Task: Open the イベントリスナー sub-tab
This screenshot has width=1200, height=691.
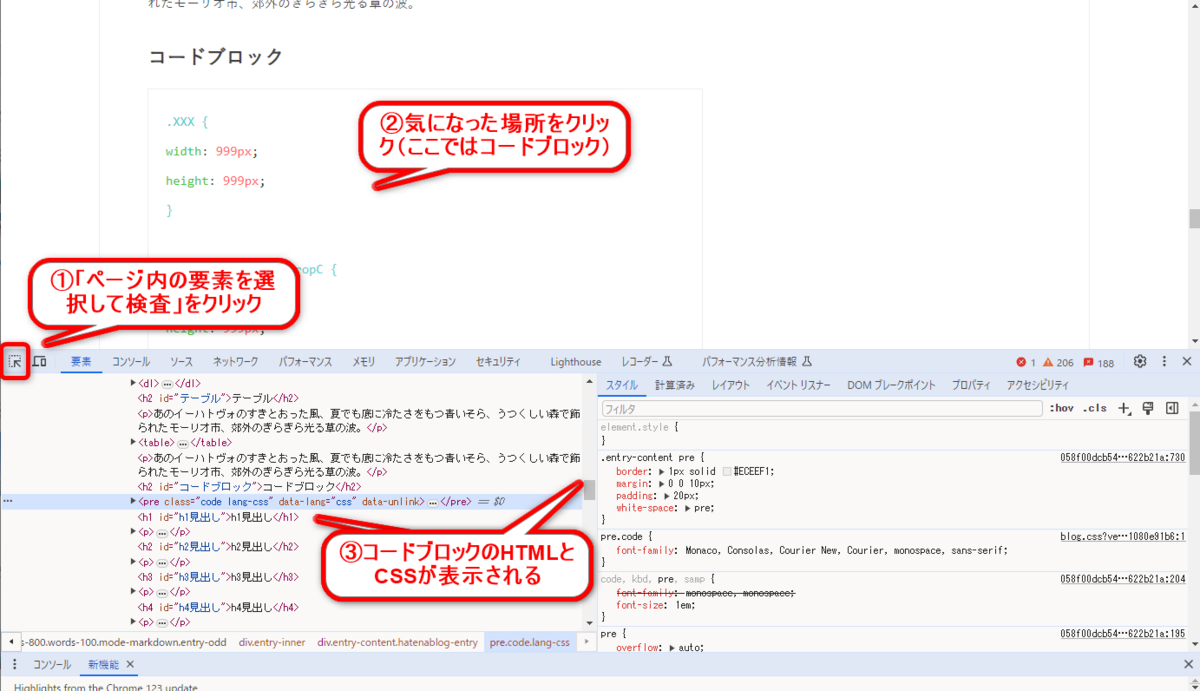Action: click(x=799, y=385)
